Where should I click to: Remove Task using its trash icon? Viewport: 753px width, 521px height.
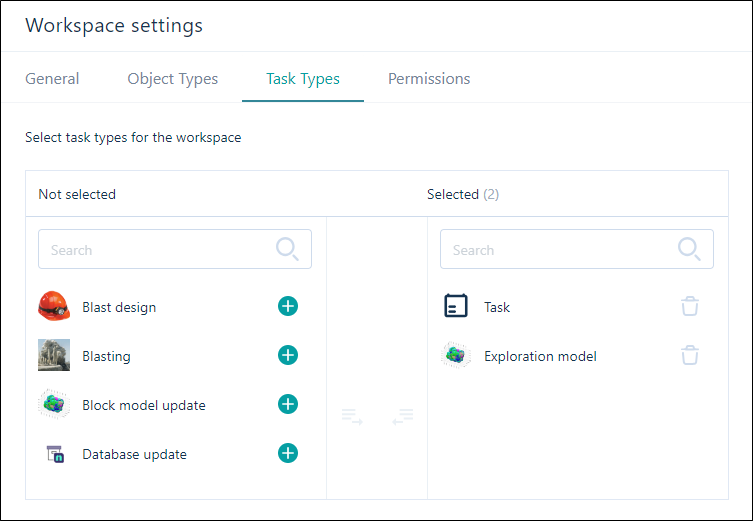(x=690, y=306)
